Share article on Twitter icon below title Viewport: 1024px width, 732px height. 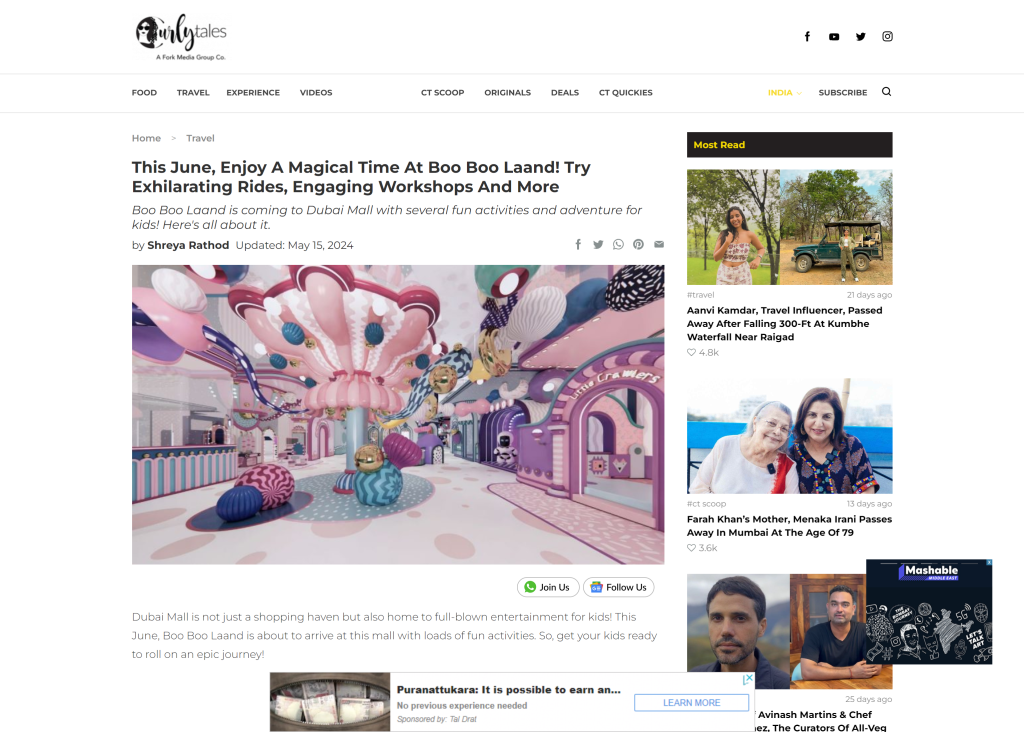tap(598, 244)
